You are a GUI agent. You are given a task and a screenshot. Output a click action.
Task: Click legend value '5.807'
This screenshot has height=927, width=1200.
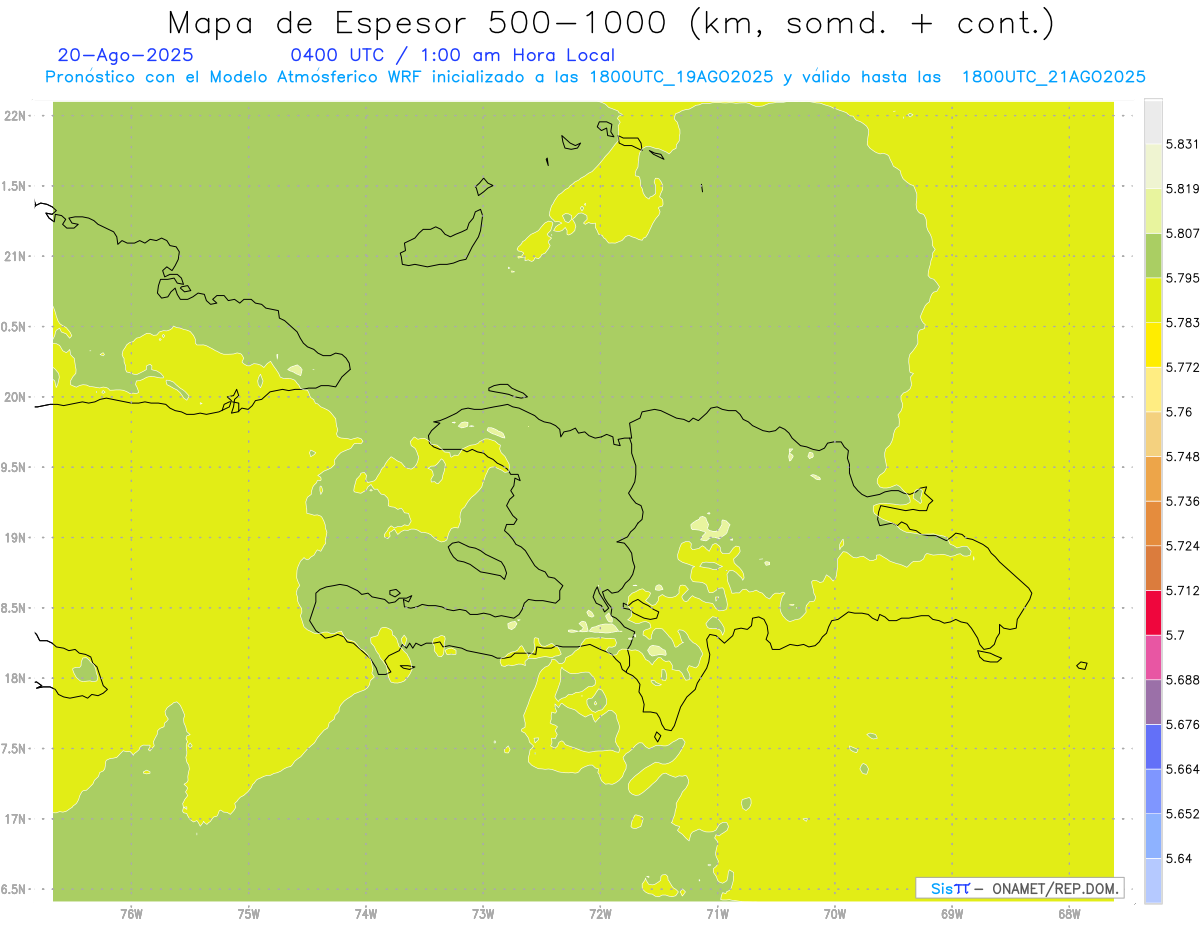(x=1182, y=234)
